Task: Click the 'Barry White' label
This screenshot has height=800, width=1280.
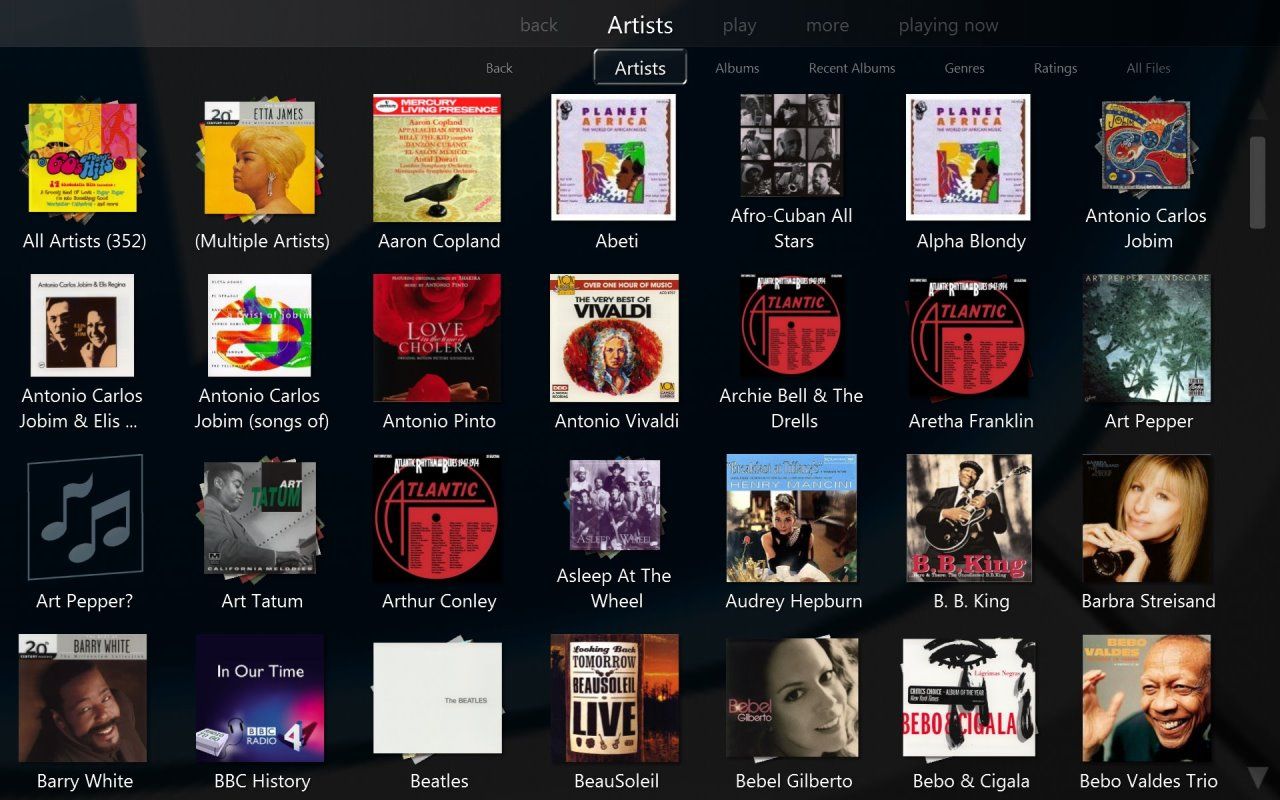Action: click(85, 781)
